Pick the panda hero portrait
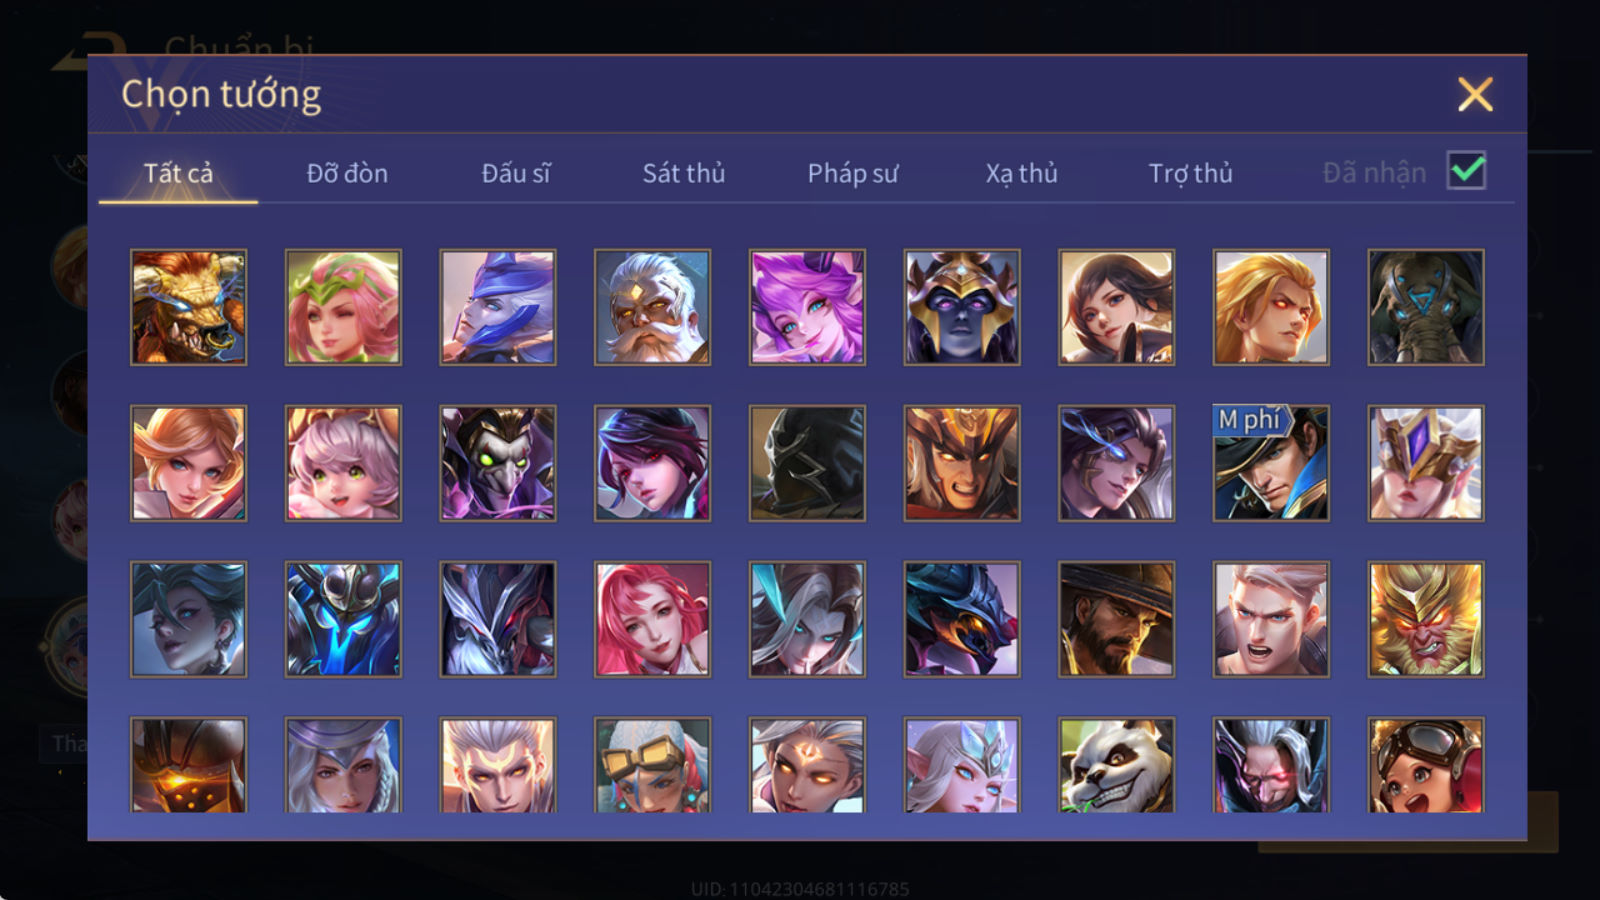 1116,765
